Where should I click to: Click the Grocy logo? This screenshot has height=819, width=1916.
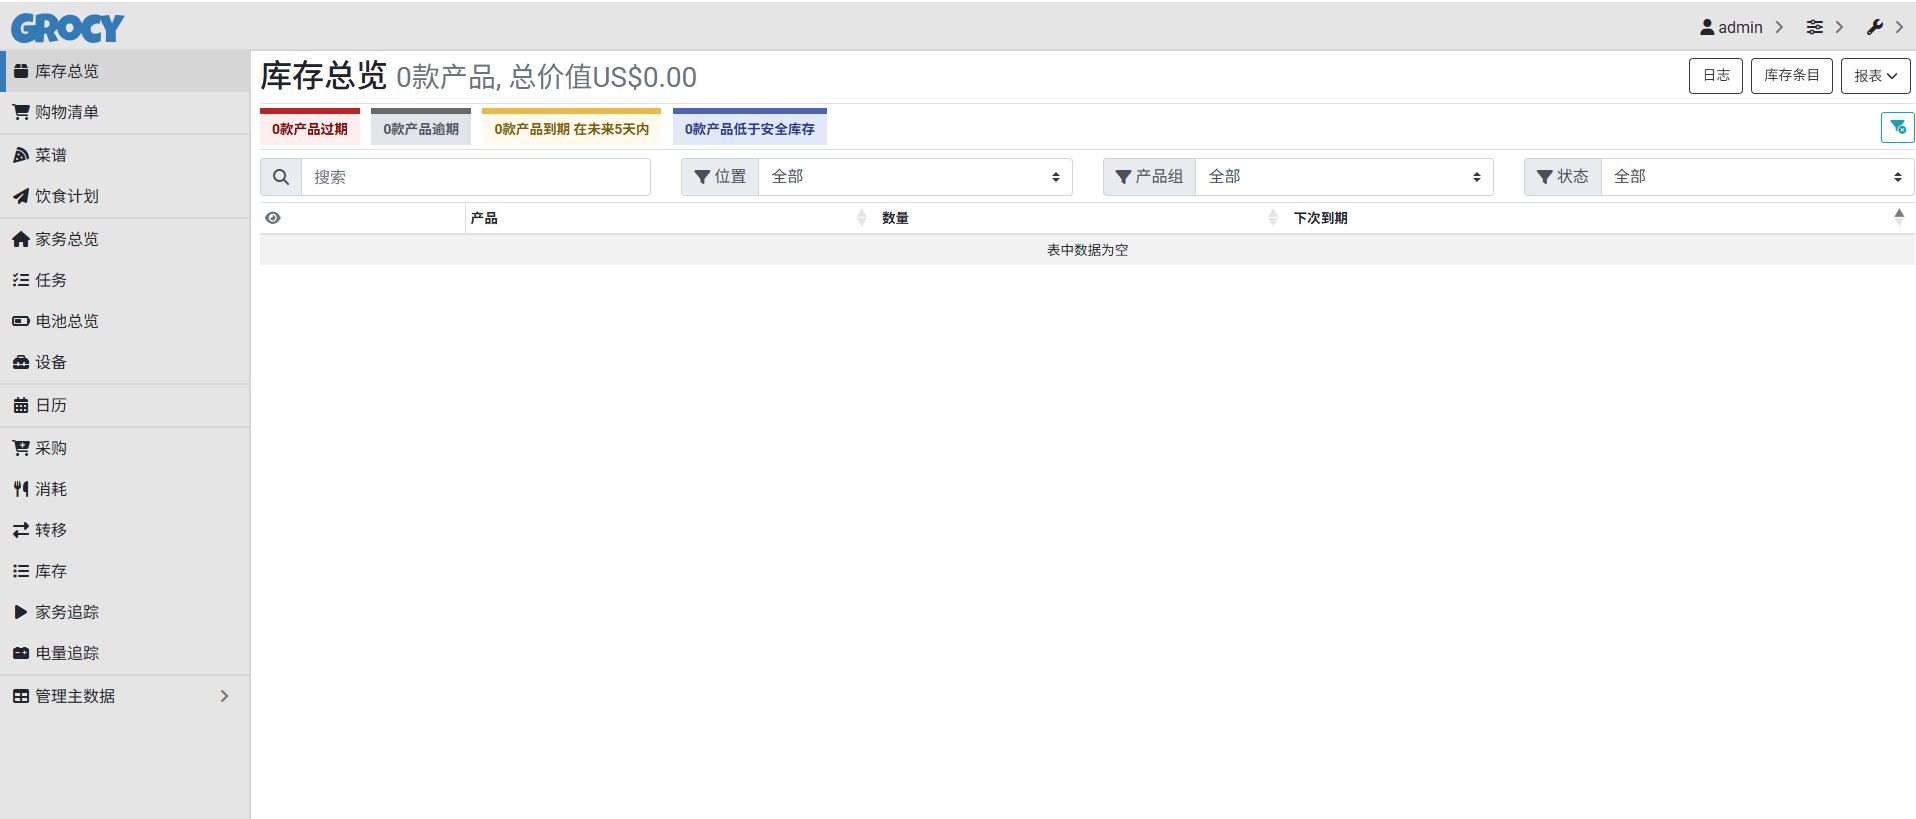tap(68, 28)
